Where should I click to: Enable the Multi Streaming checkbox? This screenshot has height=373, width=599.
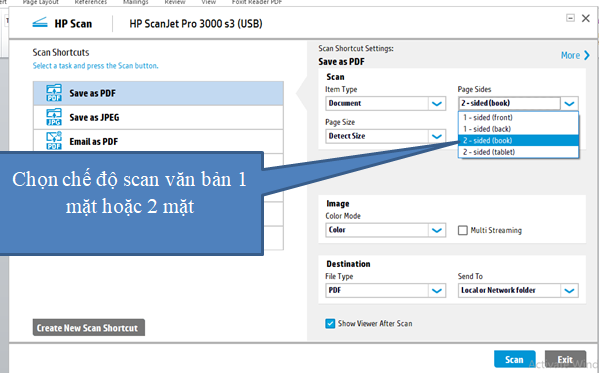[x=463, y=230]
